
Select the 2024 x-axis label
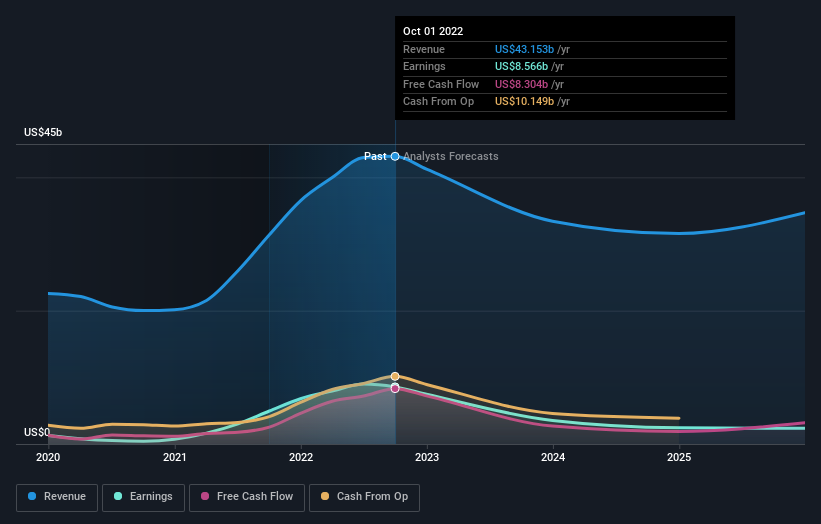(553, 457)
